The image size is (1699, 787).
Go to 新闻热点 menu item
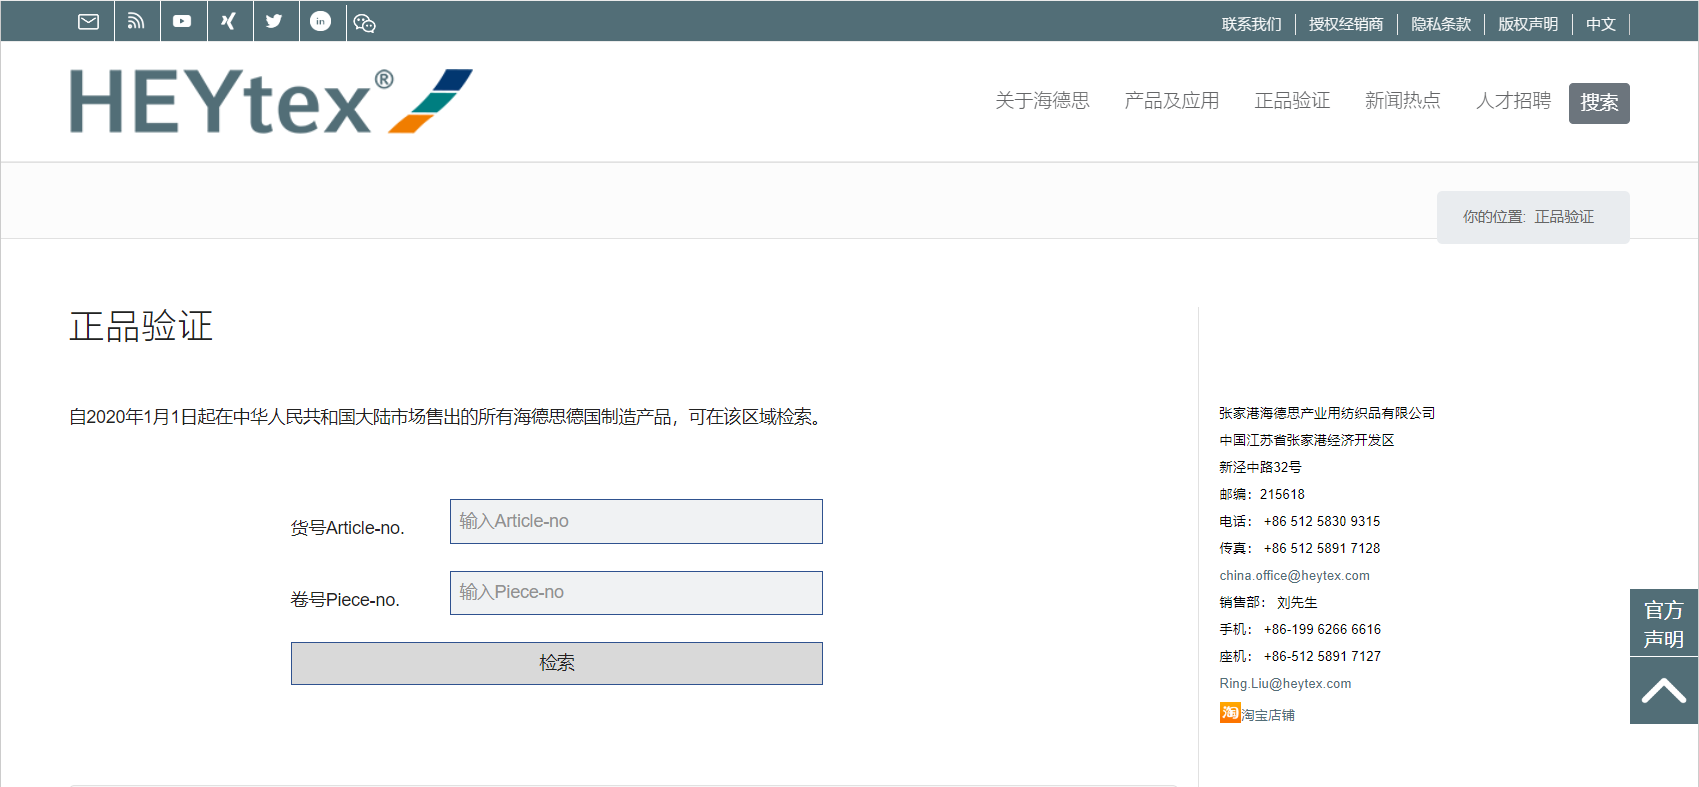tap(1402, 101)
